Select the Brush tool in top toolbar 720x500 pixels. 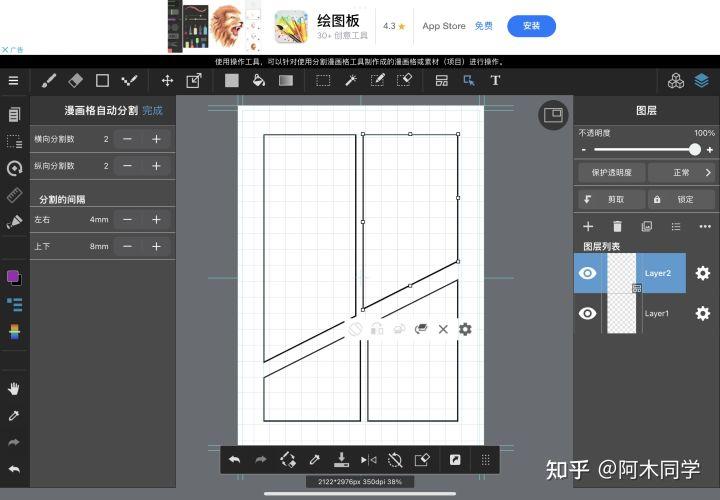point(49,81)
